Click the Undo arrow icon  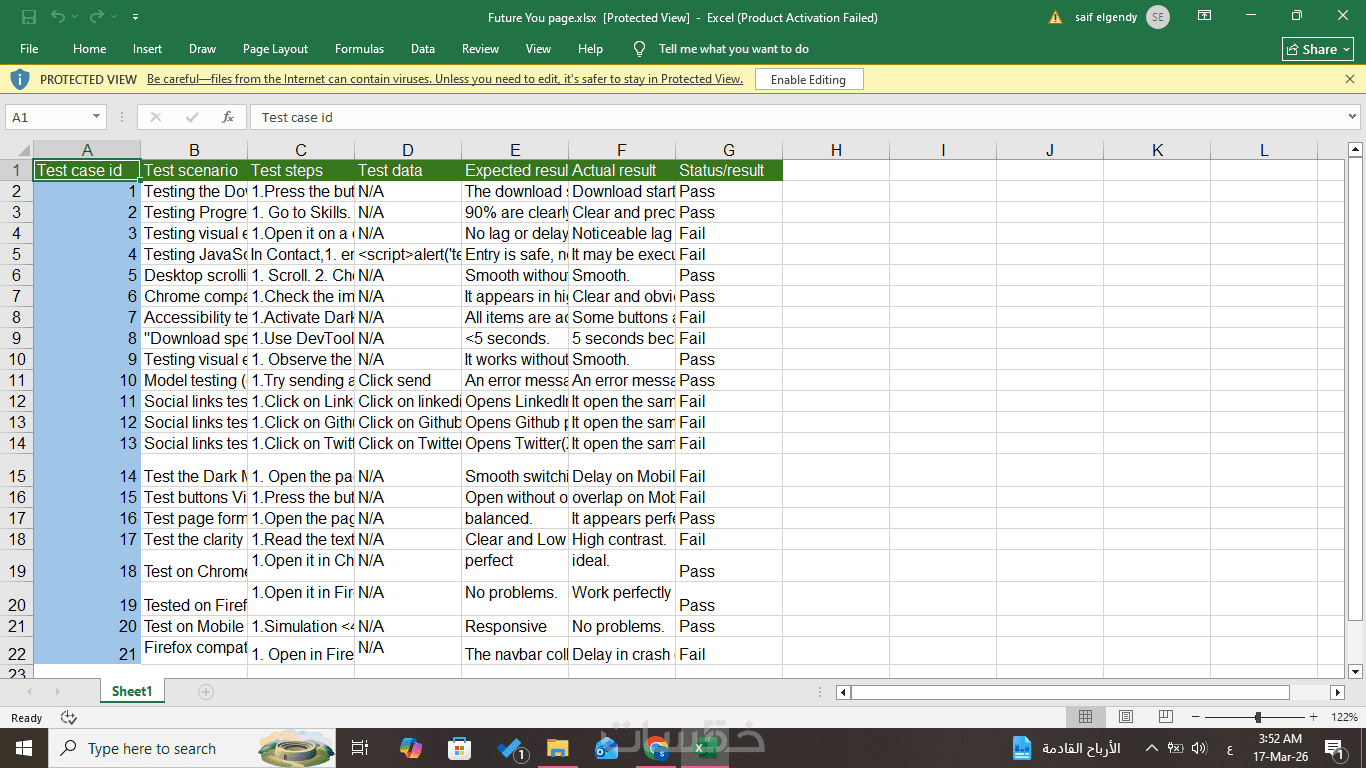[58, 17]
